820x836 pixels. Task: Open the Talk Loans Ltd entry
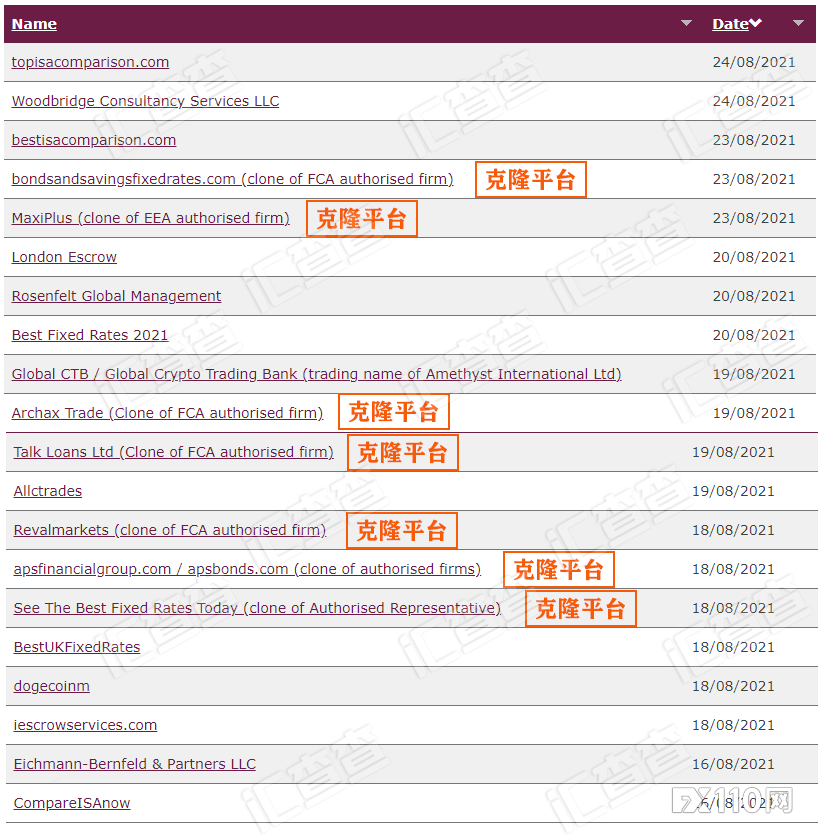(x=172, y=452)
